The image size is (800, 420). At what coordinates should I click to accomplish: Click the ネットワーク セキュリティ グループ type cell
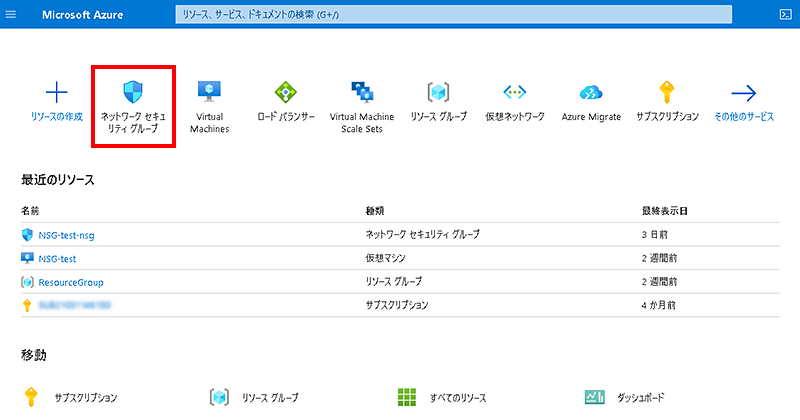[x=422, y=235]
